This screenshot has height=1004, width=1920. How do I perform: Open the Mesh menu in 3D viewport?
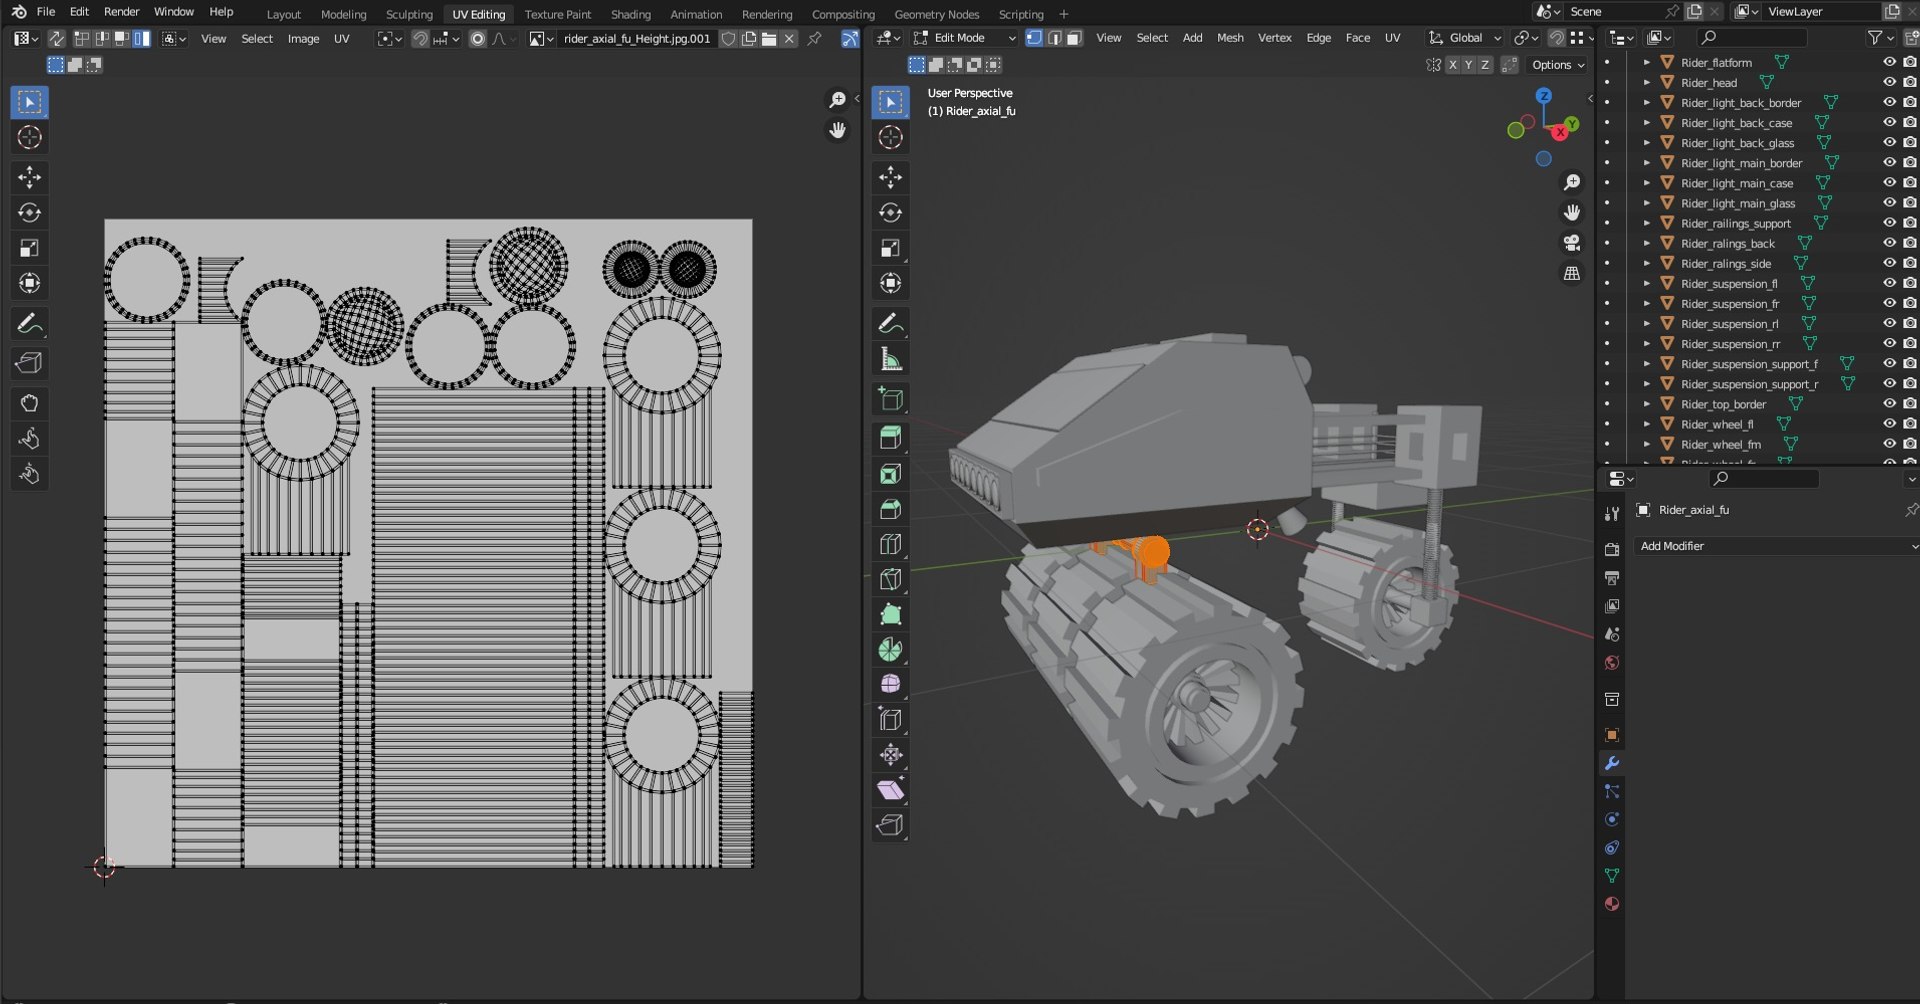[1230, 38]
